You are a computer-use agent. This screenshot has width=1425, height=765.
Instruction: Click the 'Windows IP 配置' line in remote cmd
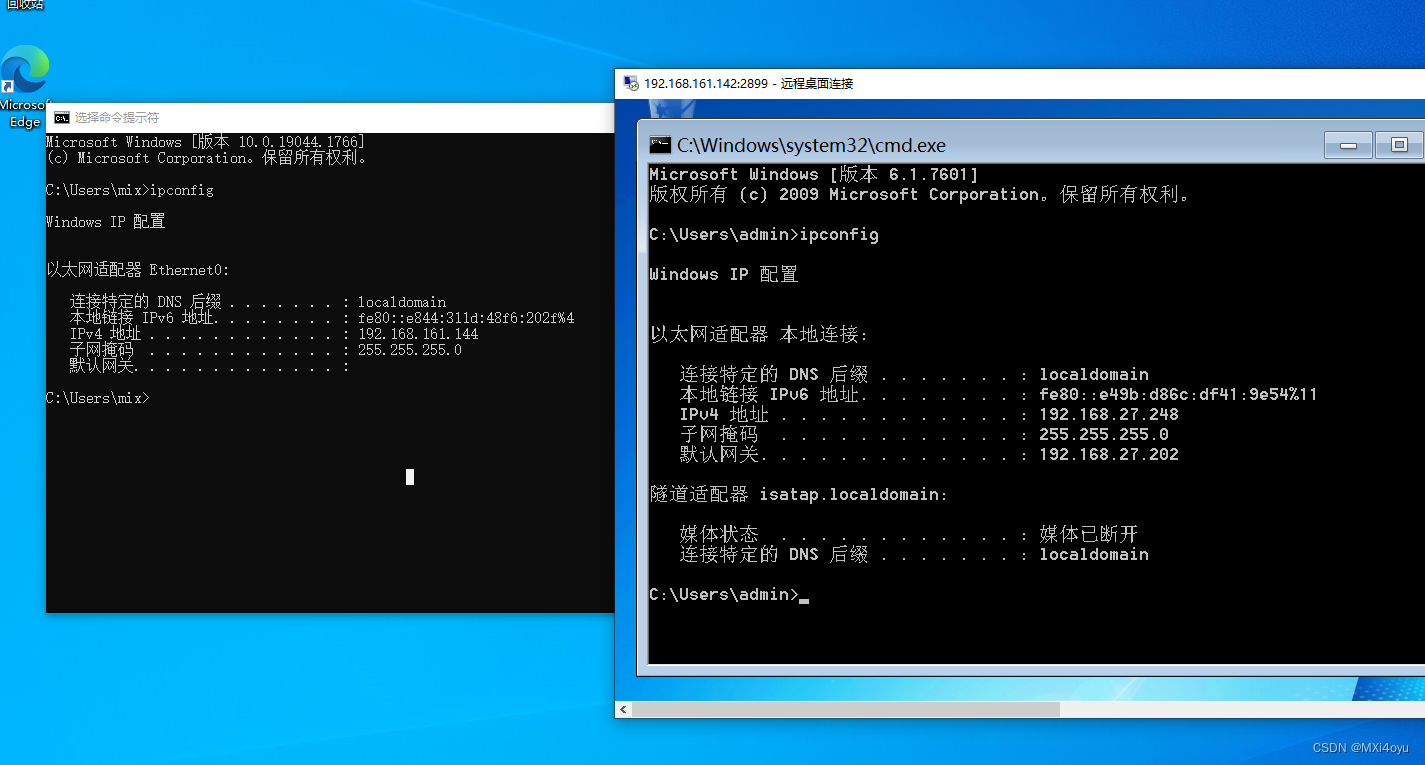click(724, 274)
